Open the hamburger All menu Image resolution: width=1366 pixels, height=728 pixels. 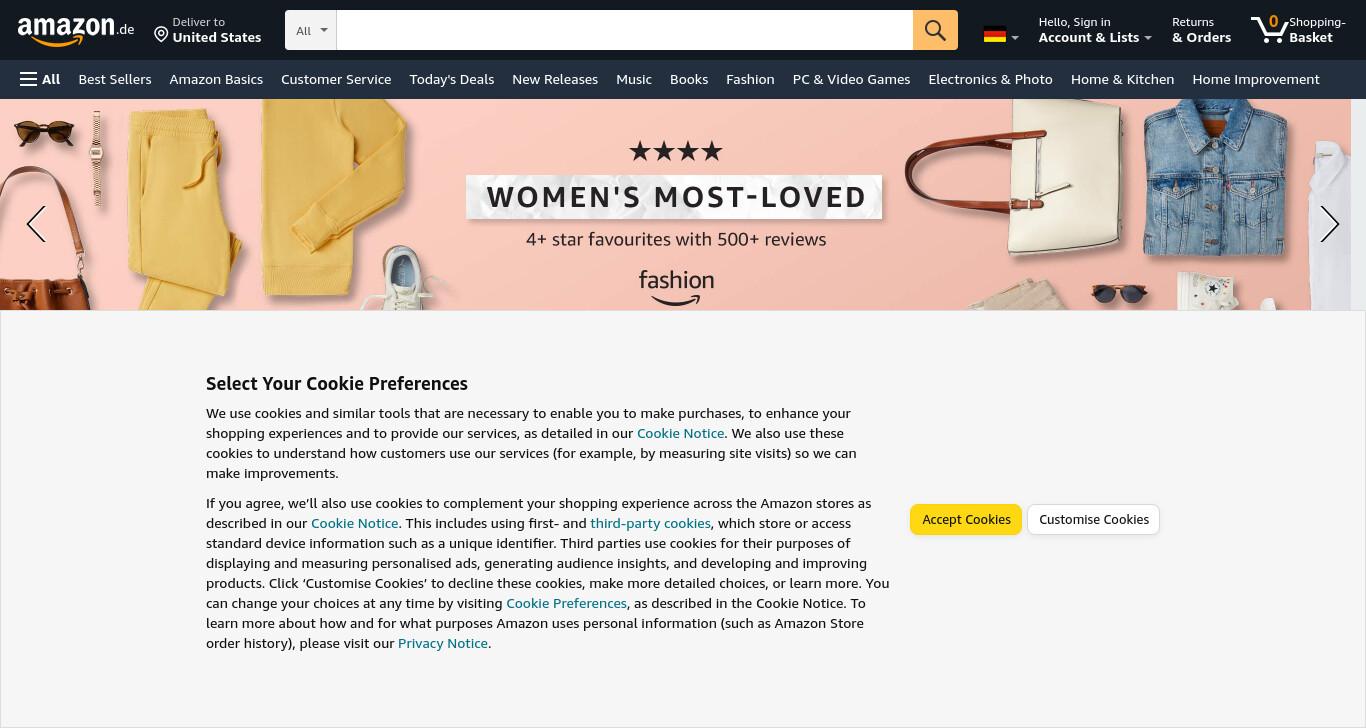(40, 79)
